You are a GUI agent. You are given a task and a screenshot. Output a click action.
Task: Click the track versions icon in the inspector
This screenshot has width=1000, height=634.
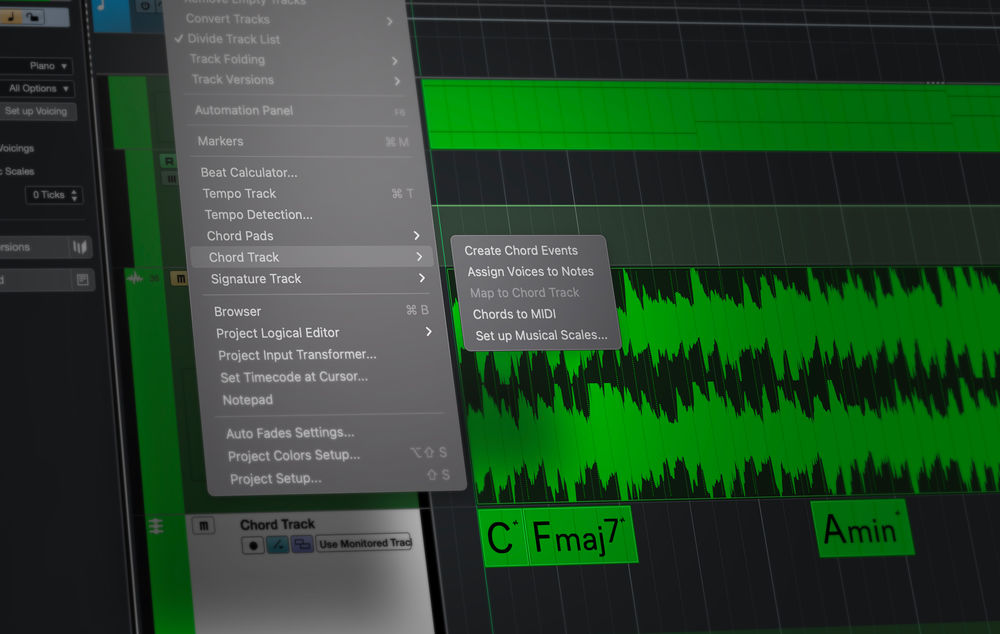pos(80,247)
